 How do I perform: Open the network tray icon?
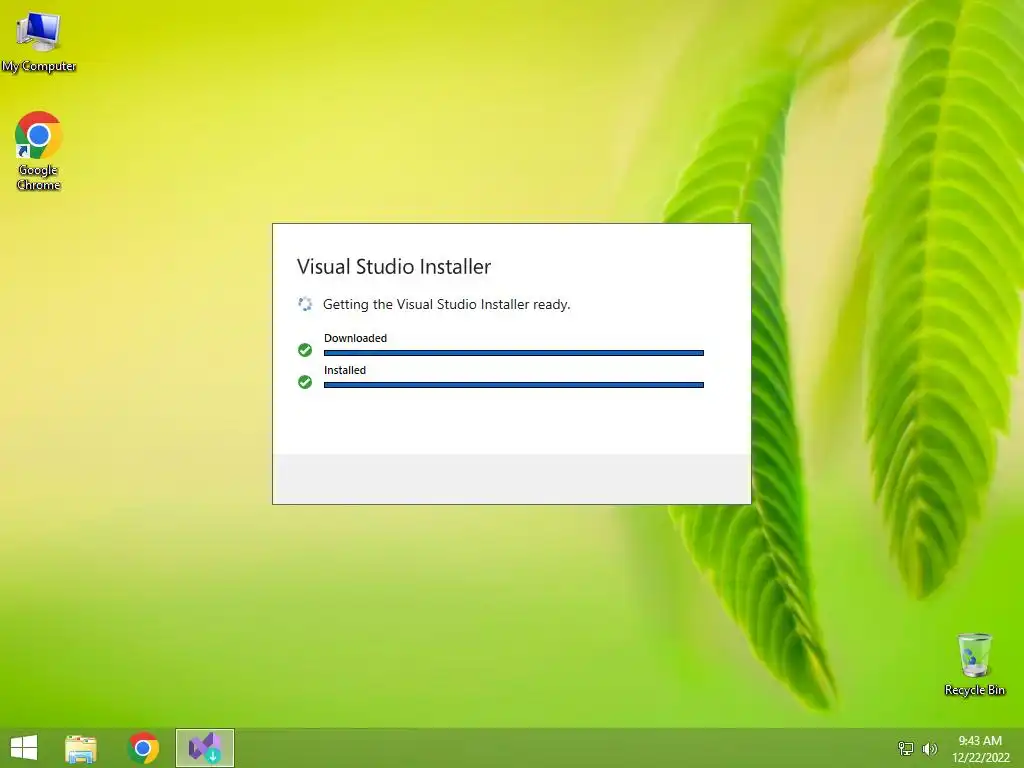coord(906,748)
